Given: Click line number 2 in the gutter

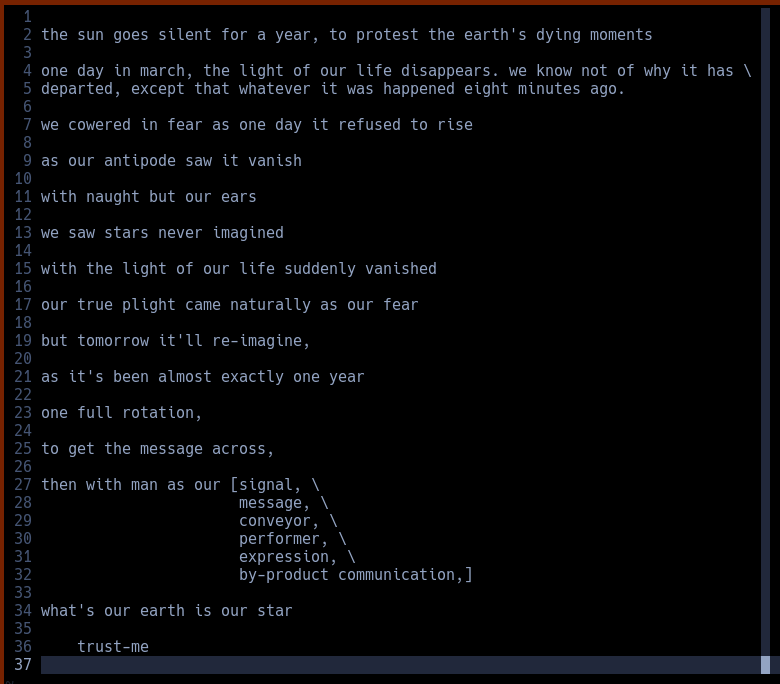Looking at the screenshot, I should tap(27, 35).
